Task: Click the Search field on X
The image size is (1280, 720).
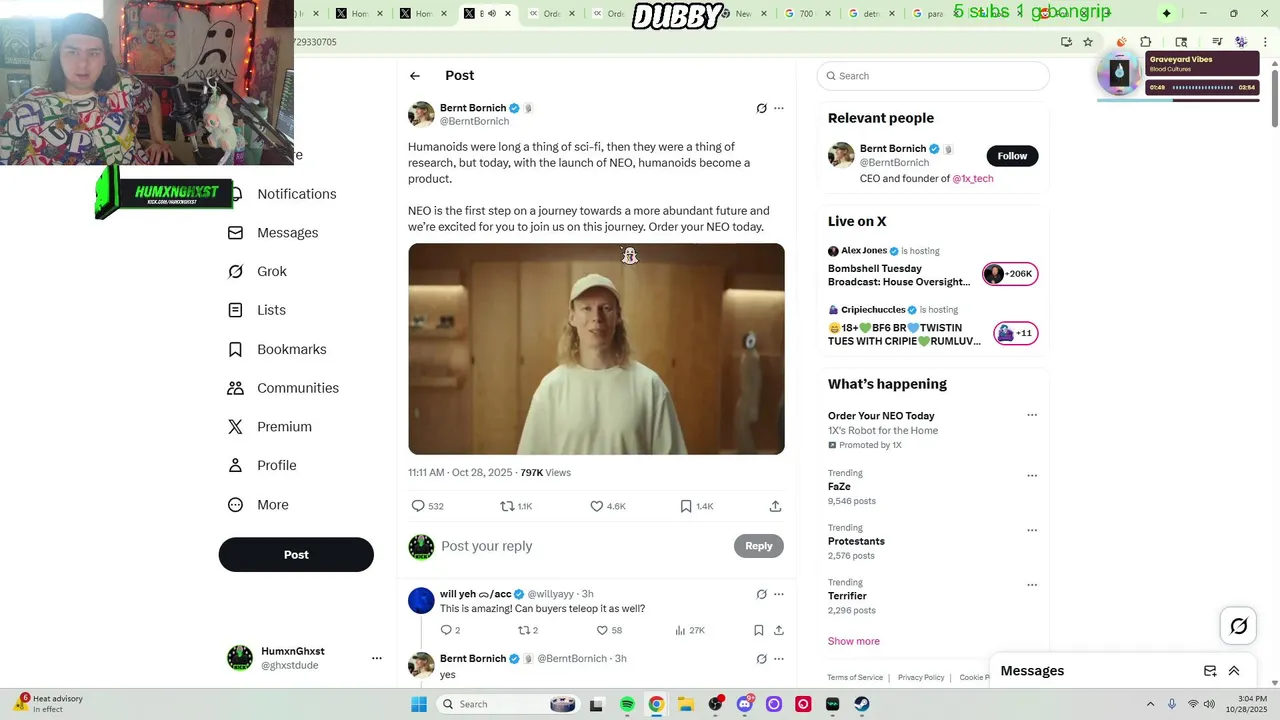Action: [933, 76]
